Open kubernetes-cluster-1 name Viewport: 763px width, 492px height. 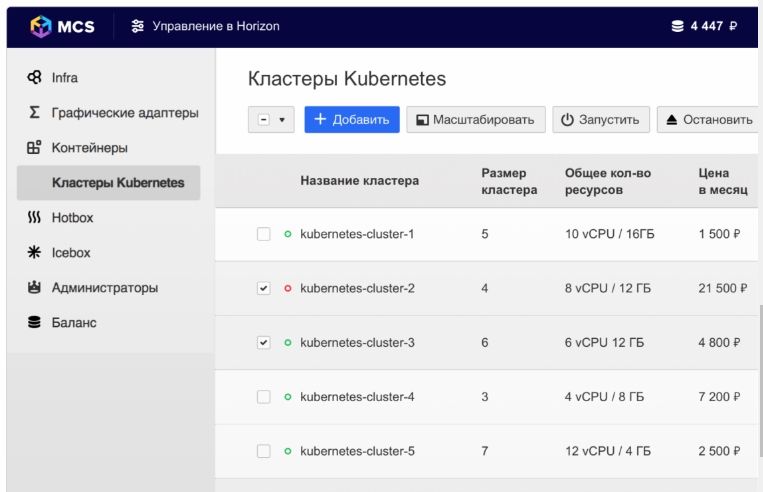tap(357, 234)
